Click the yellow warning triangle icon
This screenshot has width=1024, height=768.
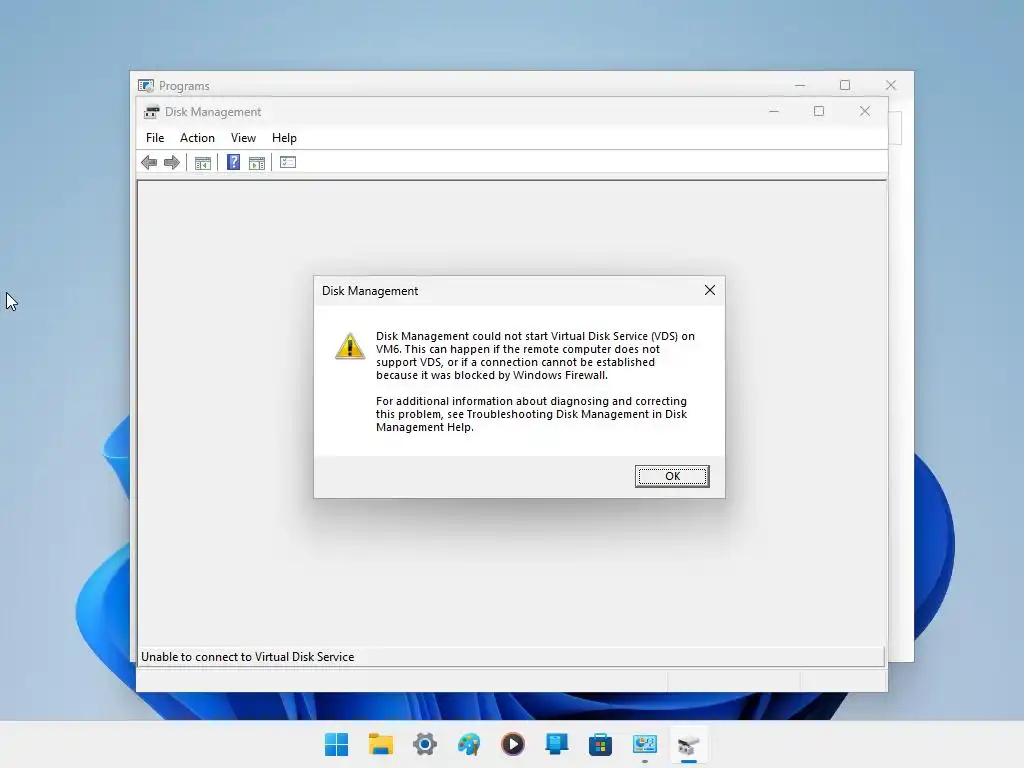pyautogui.click(x=350, y=346)
